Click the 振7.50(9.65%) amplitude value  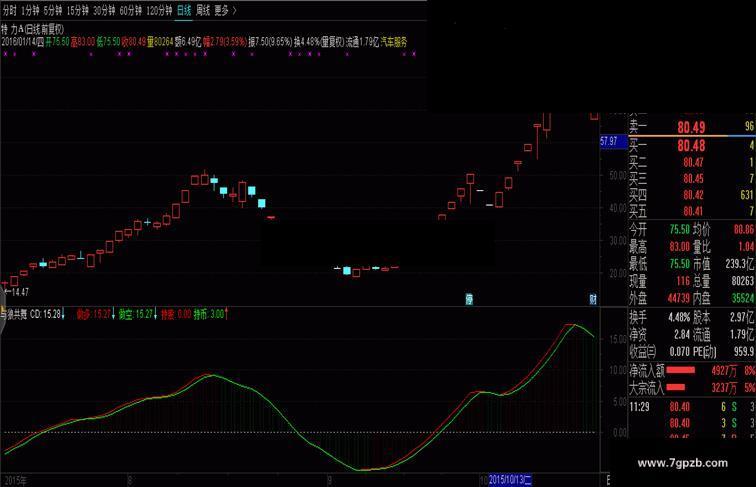[x=270, y=42]
